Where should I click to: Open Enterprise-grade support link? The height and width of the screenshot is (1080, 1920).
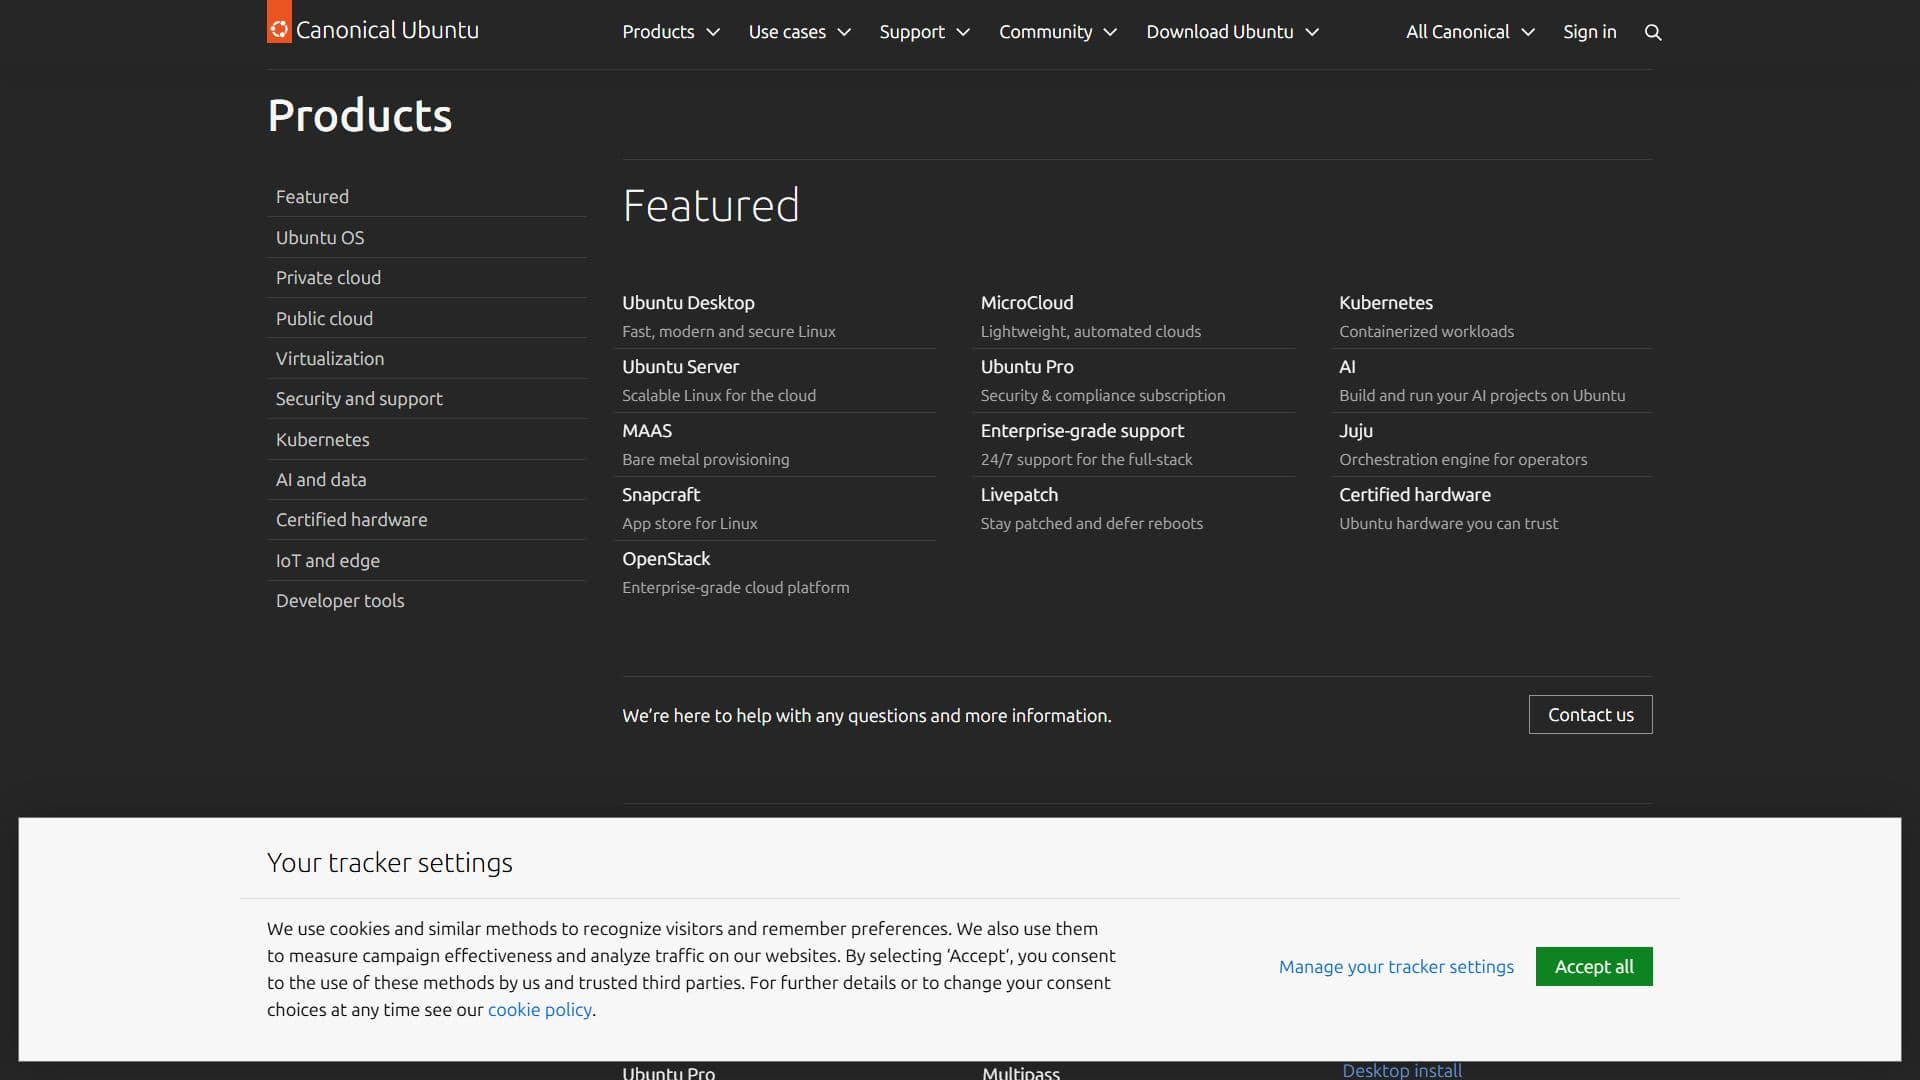tap(1082, 431)
